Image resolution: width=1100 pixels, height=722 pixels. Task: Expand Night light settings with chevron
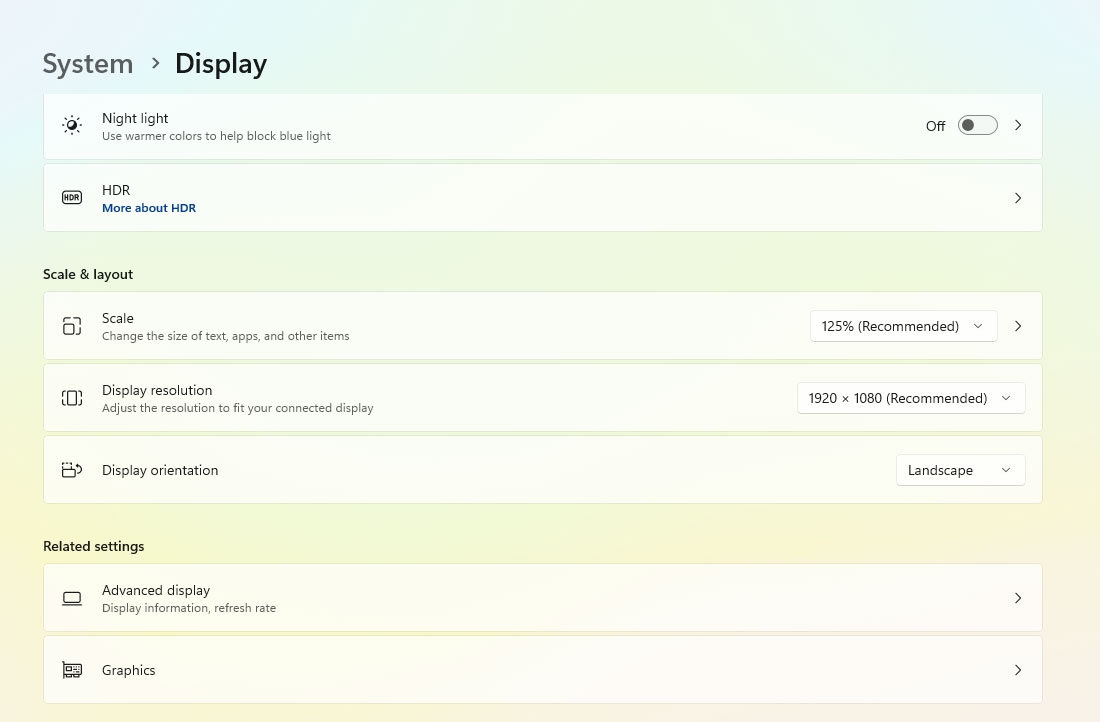tap(1018, 126)
